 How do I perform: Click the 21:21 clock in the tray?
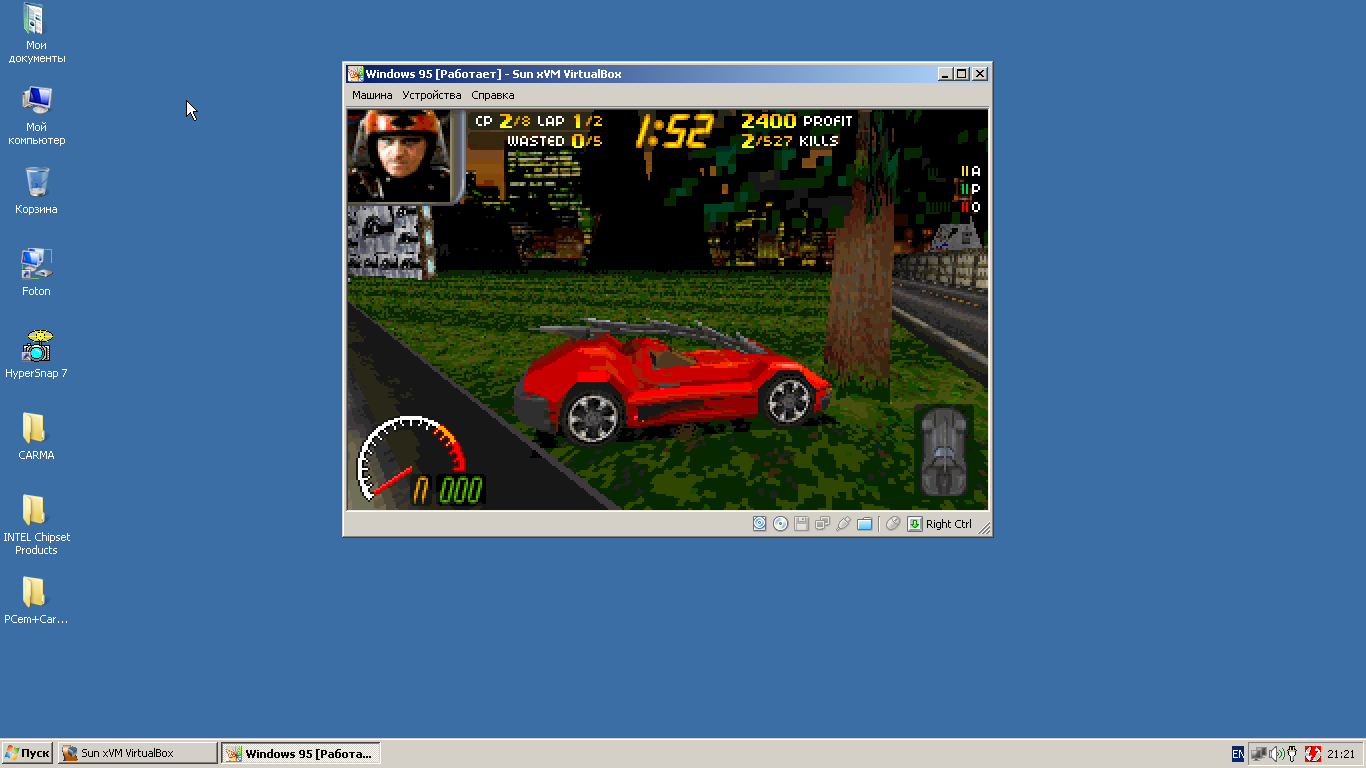pos(1341,754)
